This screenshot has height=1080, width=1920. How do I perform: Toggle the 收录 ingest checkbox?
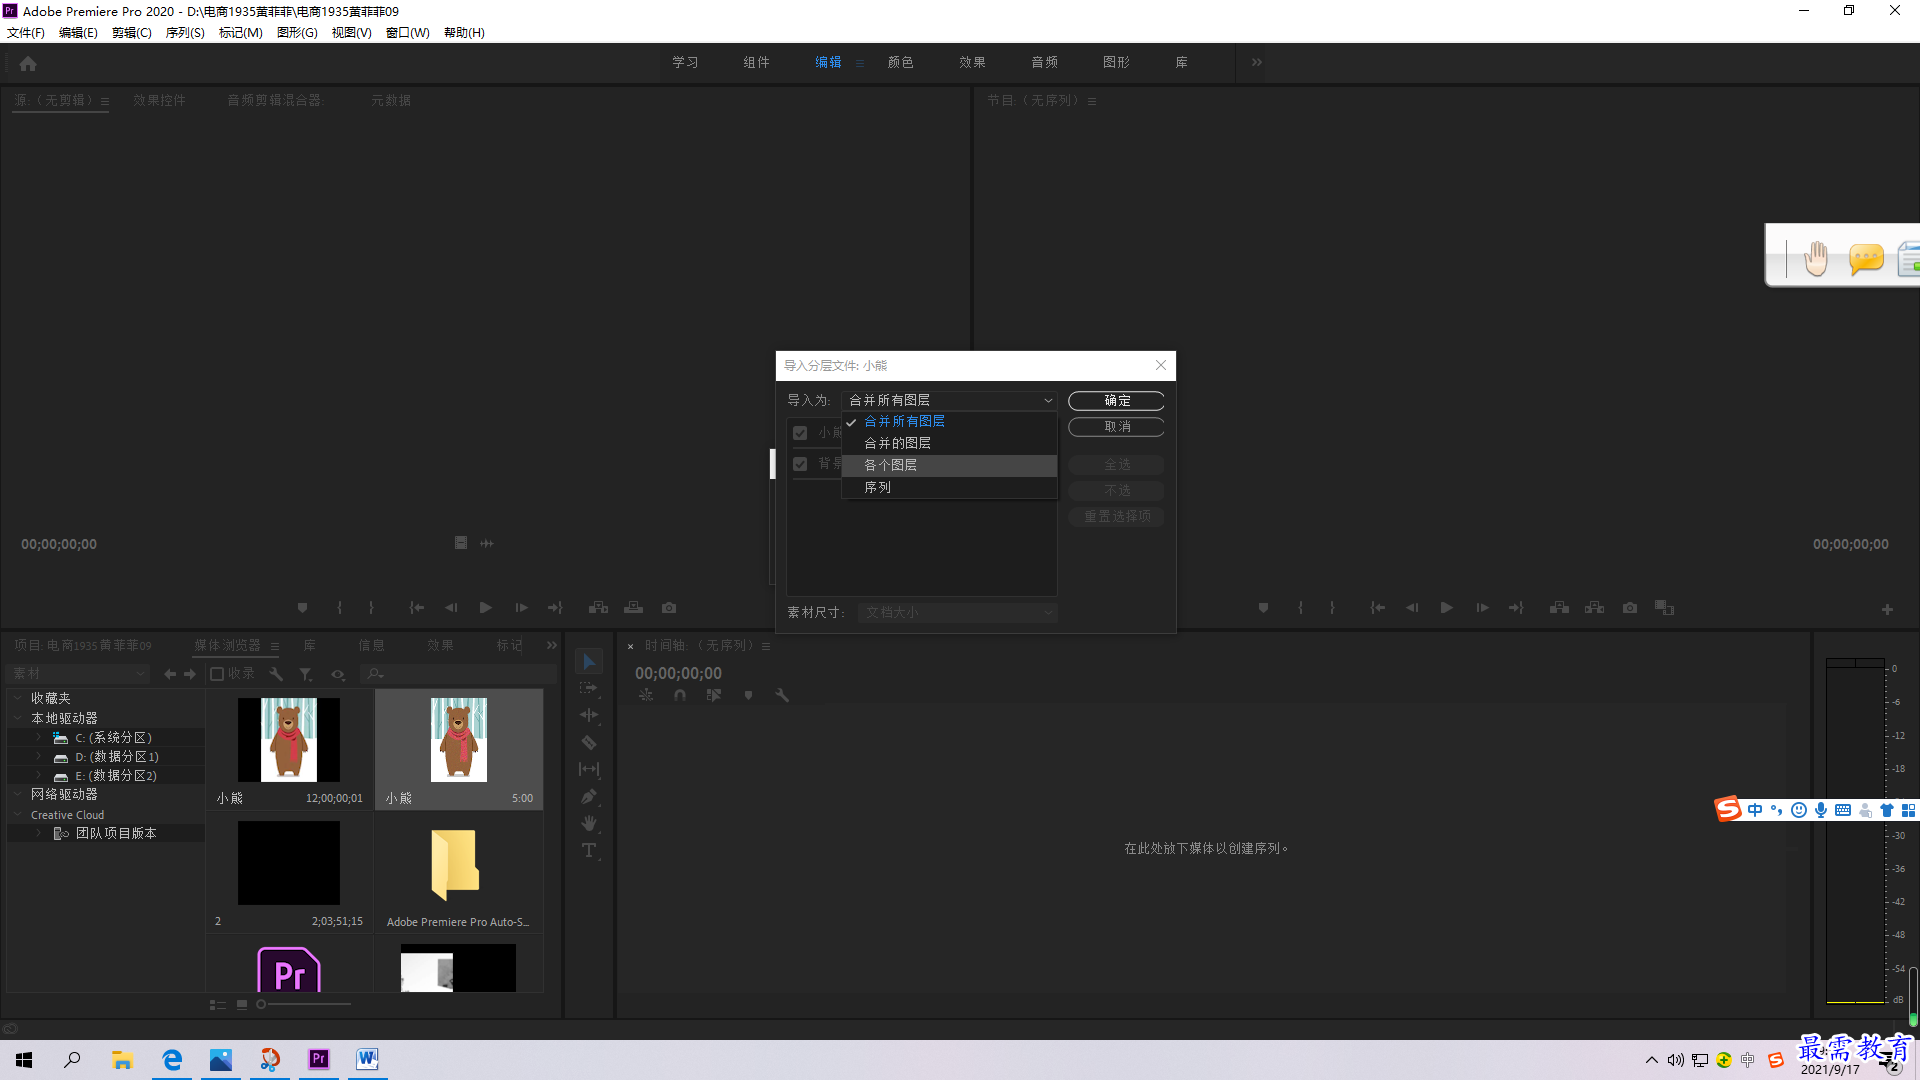(x=216, y=674)
